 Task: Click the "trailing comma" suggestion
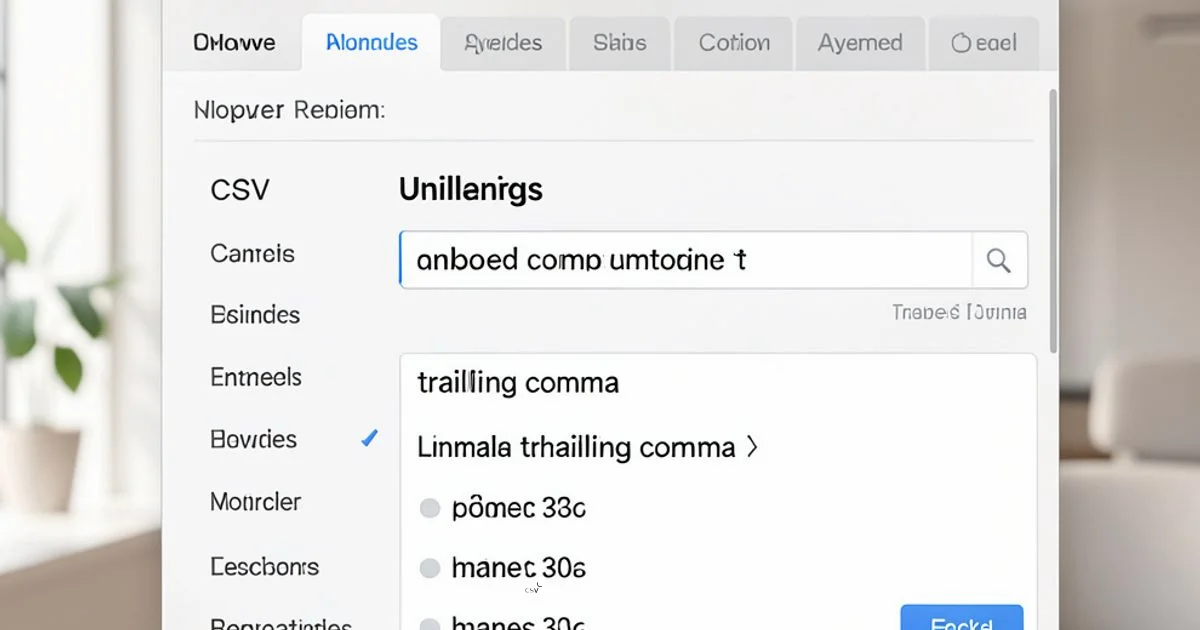tap(517, 382)
